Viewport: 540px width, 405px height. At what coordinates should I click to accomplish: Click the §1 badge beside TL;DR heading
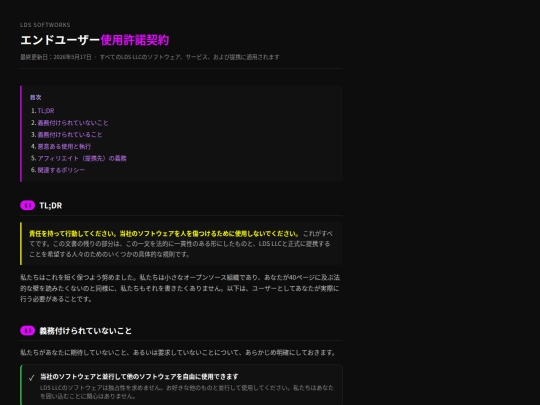click(x=28, y=206)
